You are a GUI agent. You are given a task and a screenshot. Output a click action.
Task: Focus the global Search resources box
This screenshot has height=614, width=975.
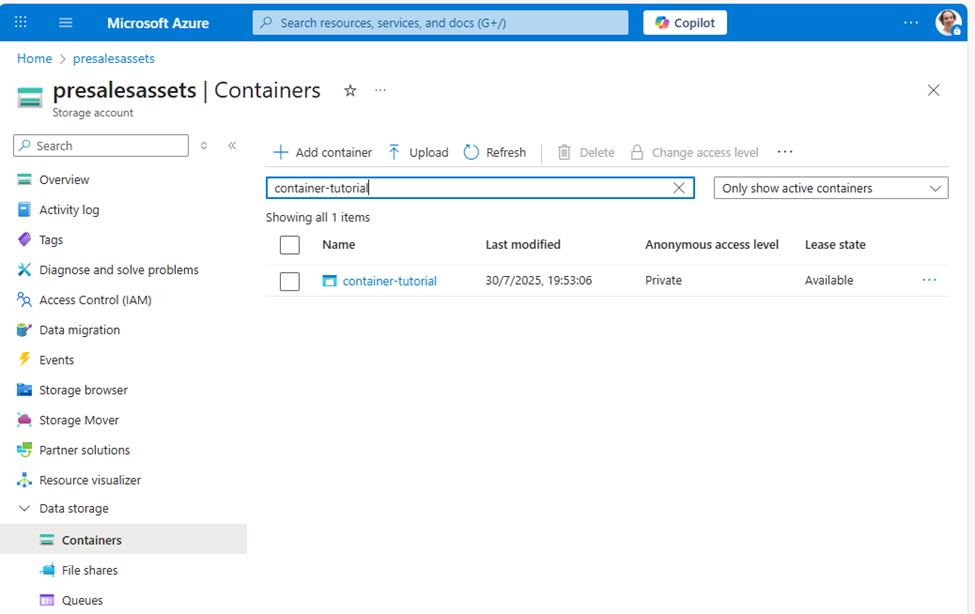point(440,22)
